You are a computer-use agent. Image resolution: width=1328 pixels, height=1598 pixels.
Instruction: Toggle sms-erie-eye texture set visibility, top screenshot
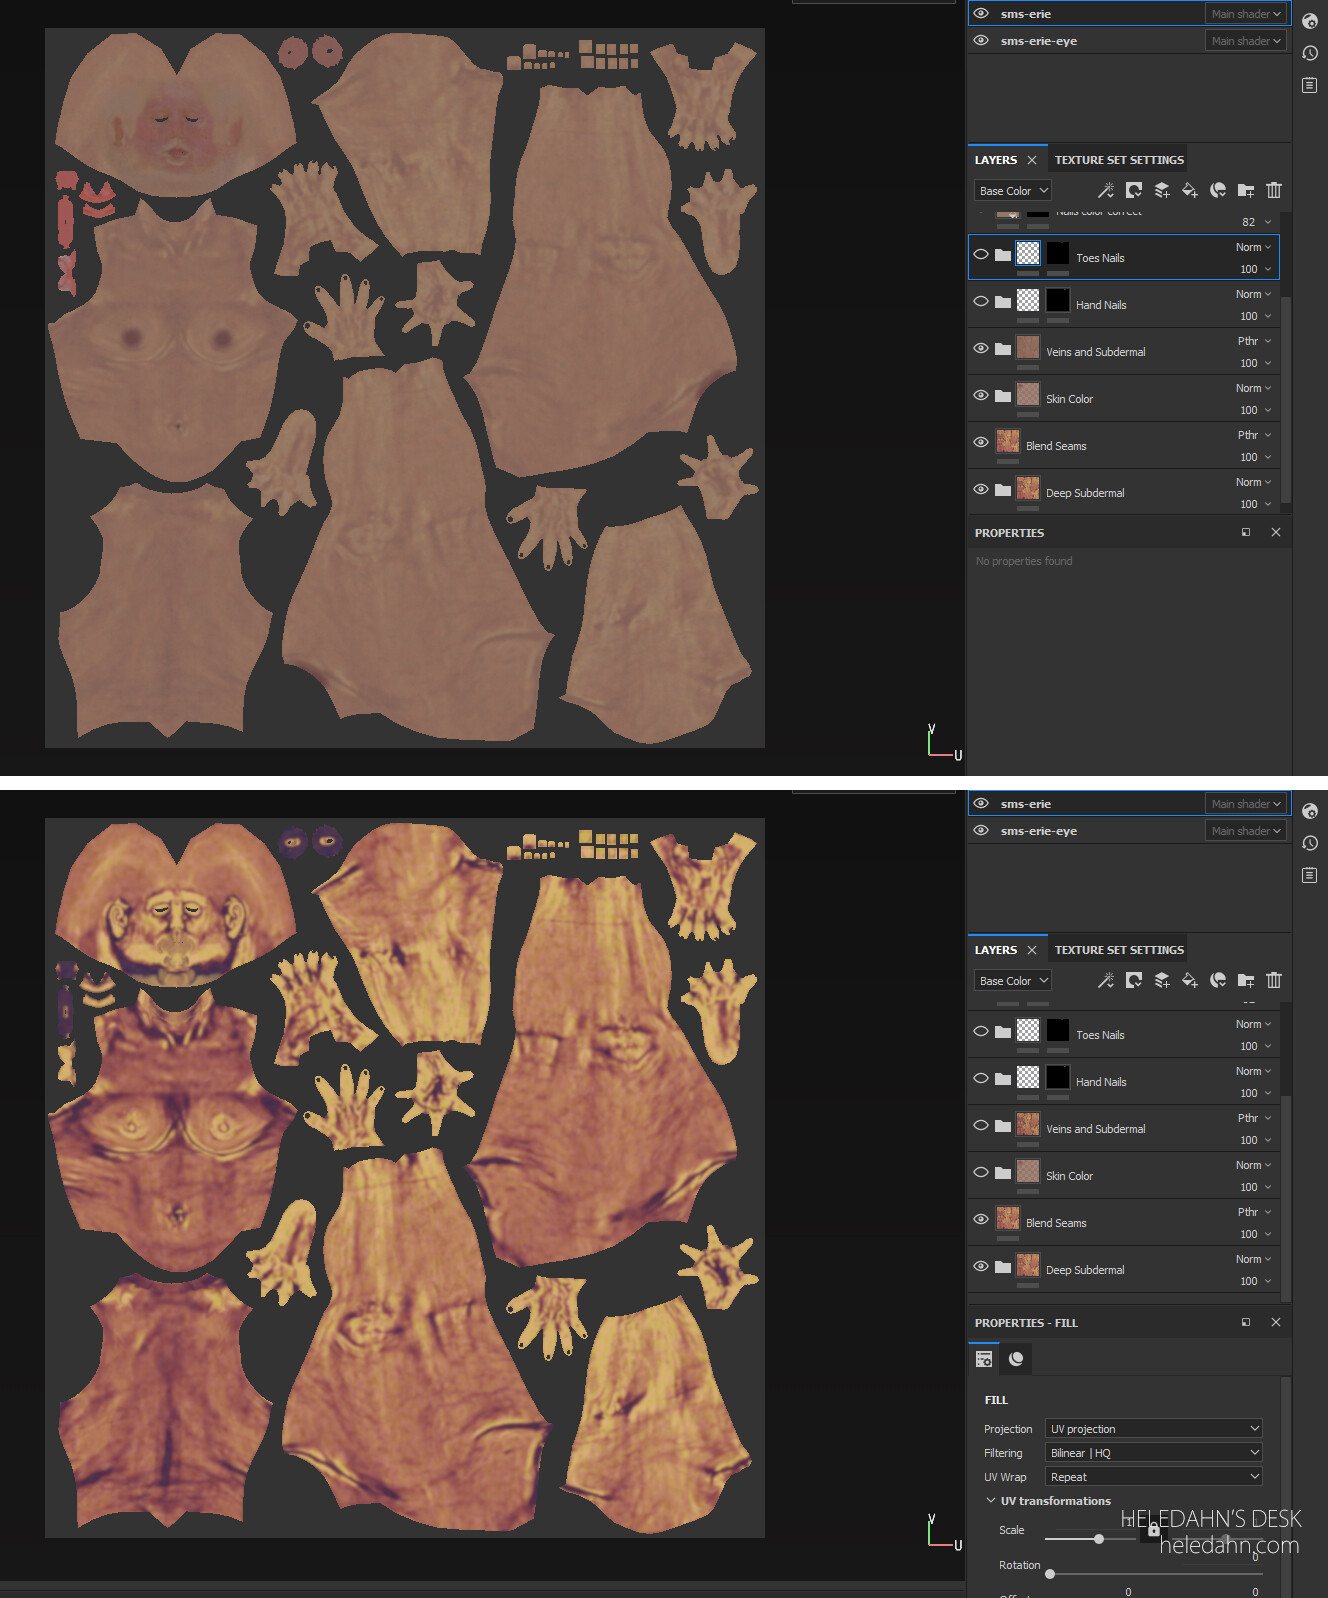coord(981,40)
